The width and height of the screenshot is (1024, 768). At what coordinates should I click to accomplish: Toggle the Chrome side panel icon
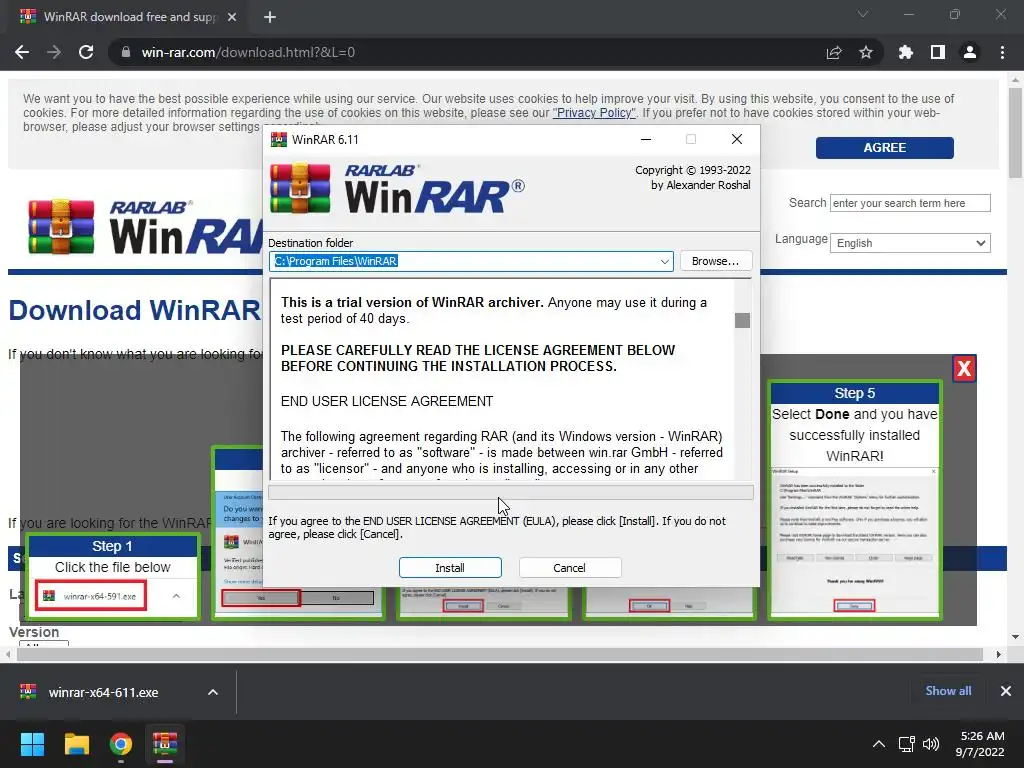pyautogui.click(x=938, y=52)
